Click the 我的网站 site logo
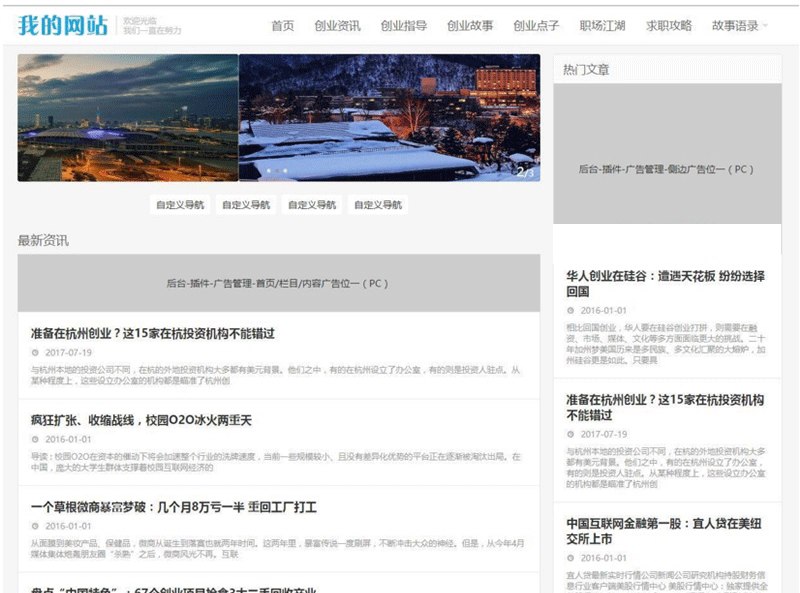 point(63,25)
